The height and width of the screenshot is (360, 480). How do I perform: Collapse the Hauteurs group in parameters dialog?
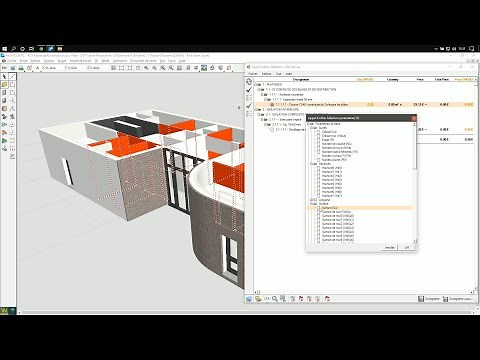tap(311, 164)
